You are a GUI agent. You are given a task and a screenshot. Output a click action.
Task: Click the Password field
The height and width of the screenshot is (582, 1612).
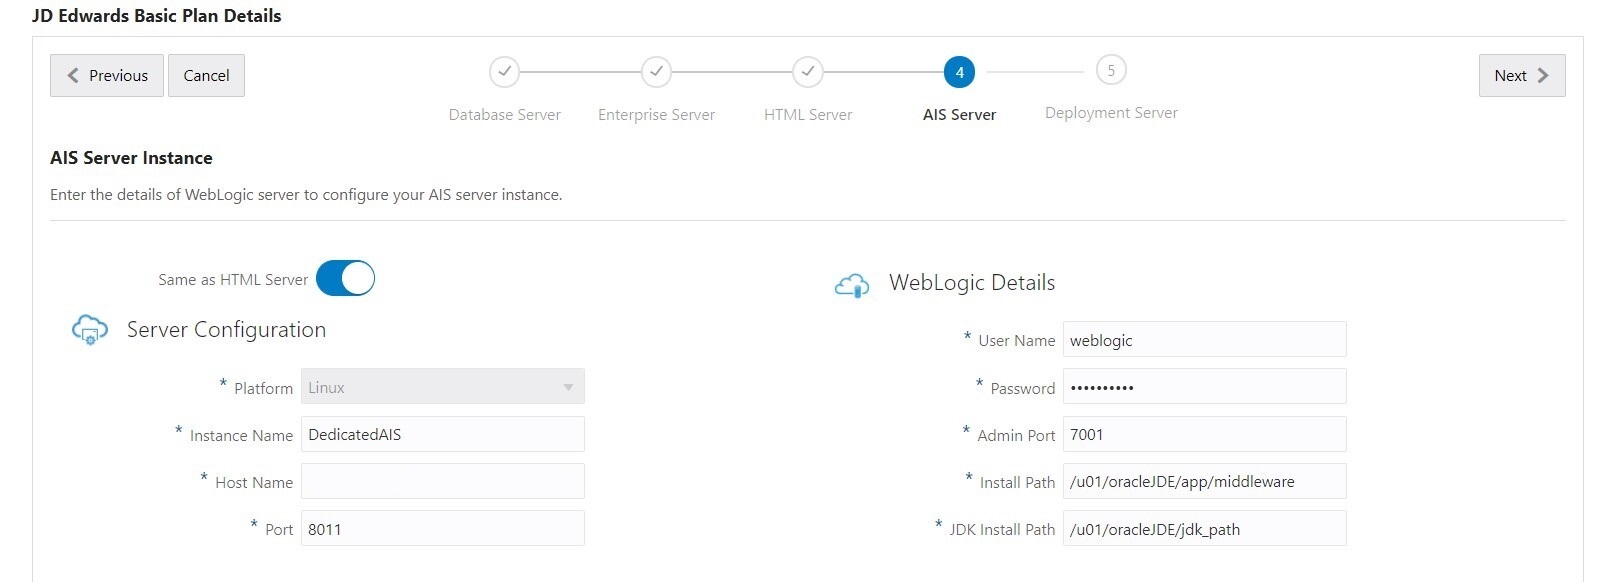(x=1205, y=387)
